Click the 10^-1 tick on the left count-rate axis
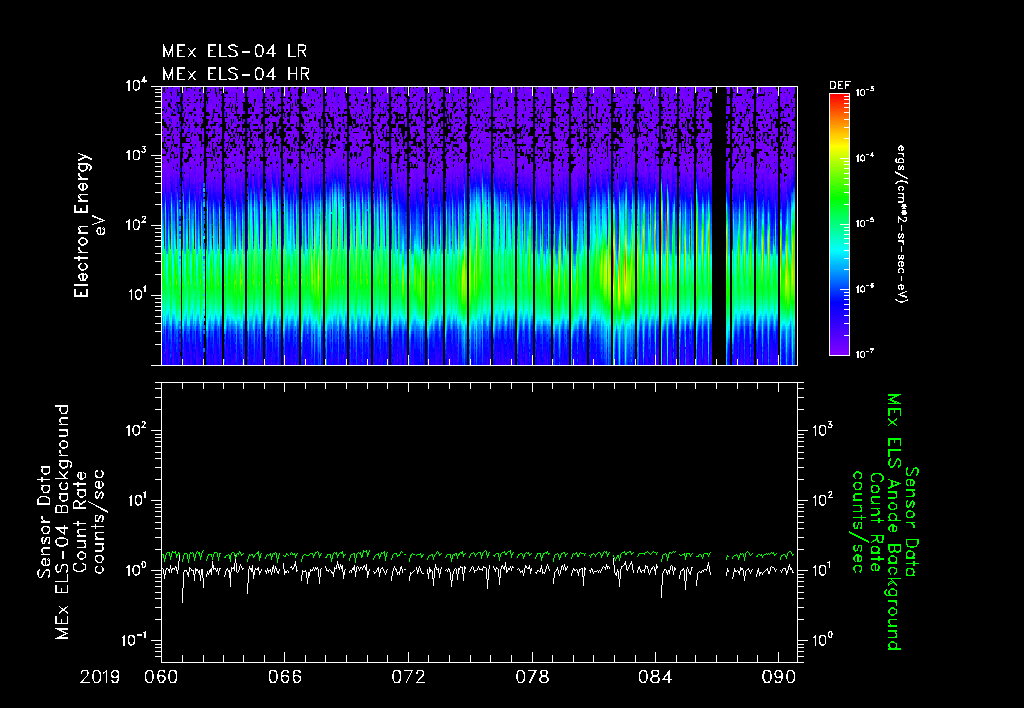Screen dimensions: 1024x708 (135, 640)
